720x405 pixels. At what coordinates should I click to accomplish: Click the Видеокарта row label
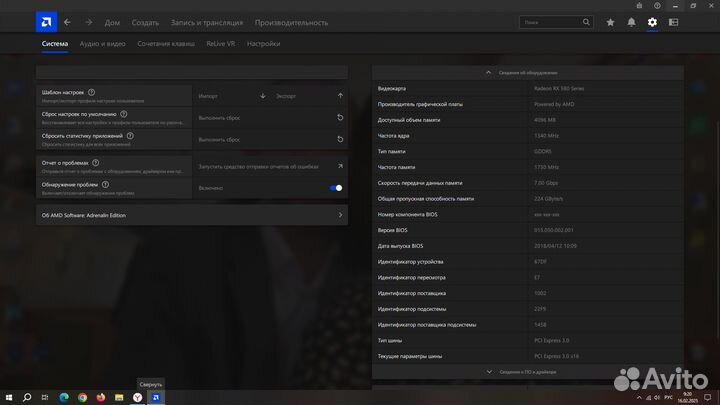(392, 88)
